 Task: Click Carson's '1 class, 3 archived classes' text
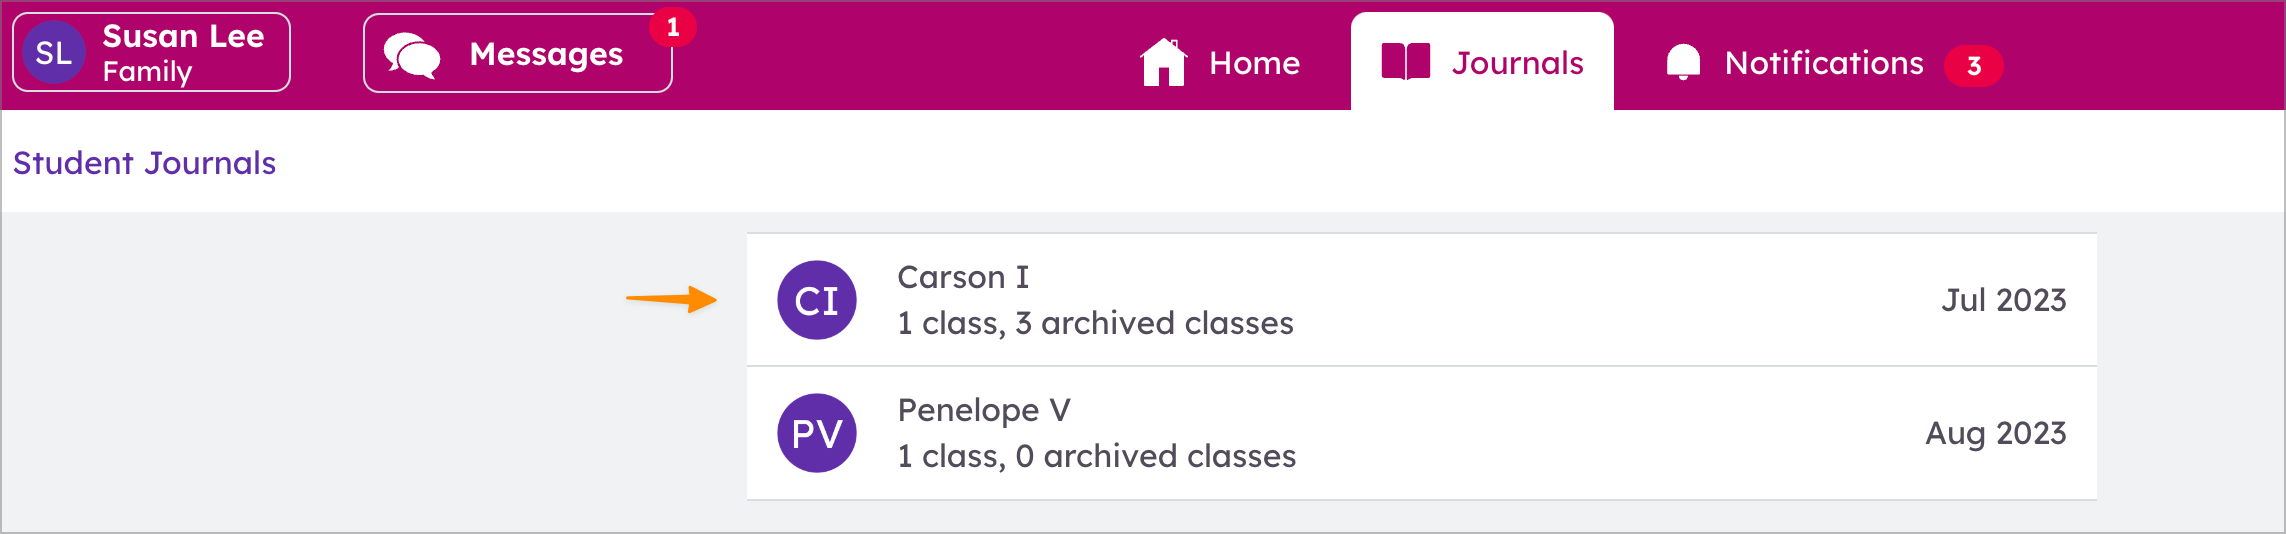[x=1095, y=323]
